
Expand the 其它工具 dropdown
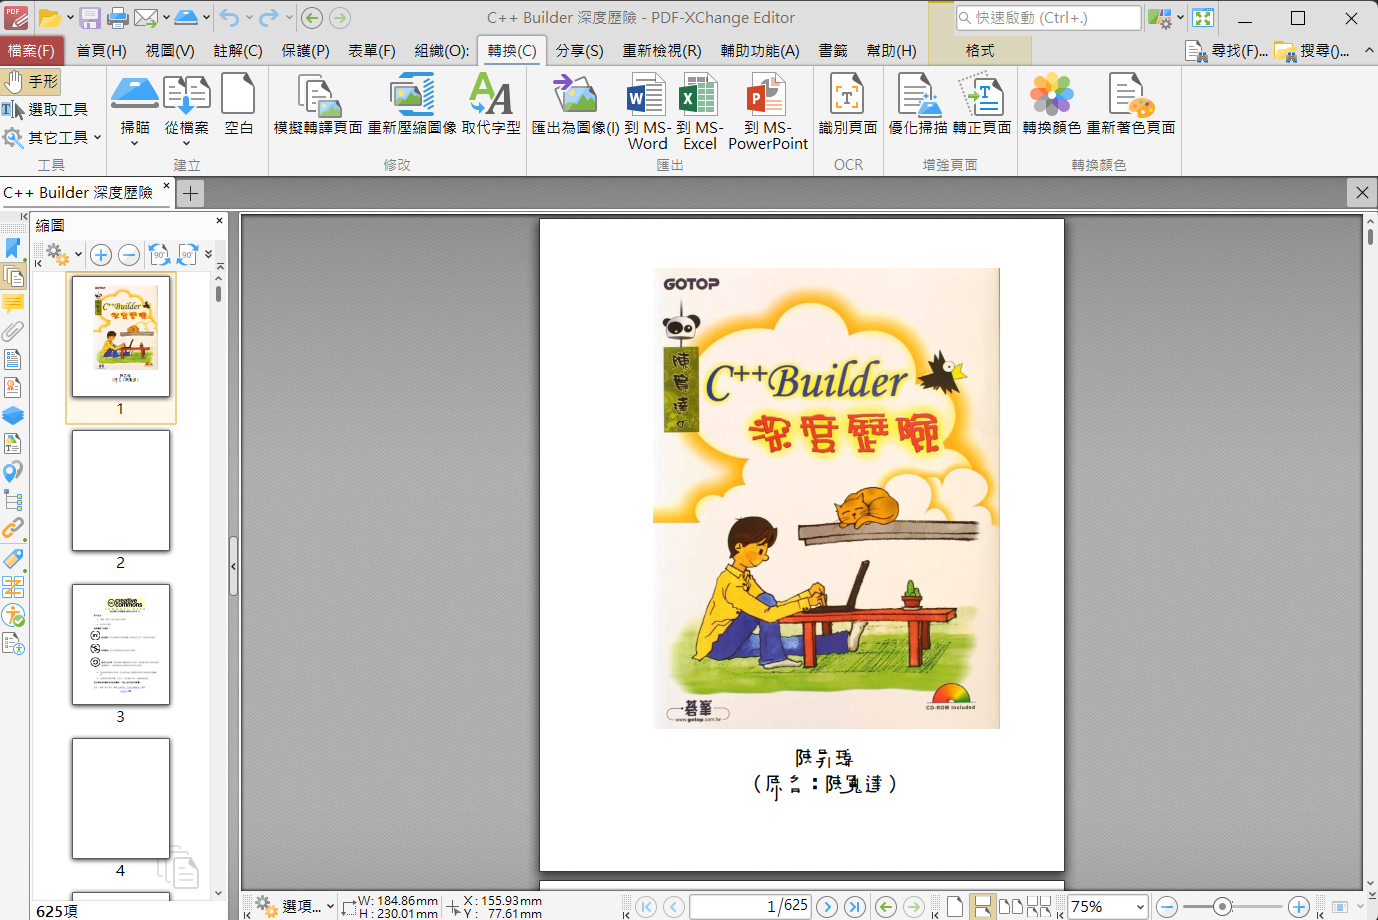click(97, 137)
